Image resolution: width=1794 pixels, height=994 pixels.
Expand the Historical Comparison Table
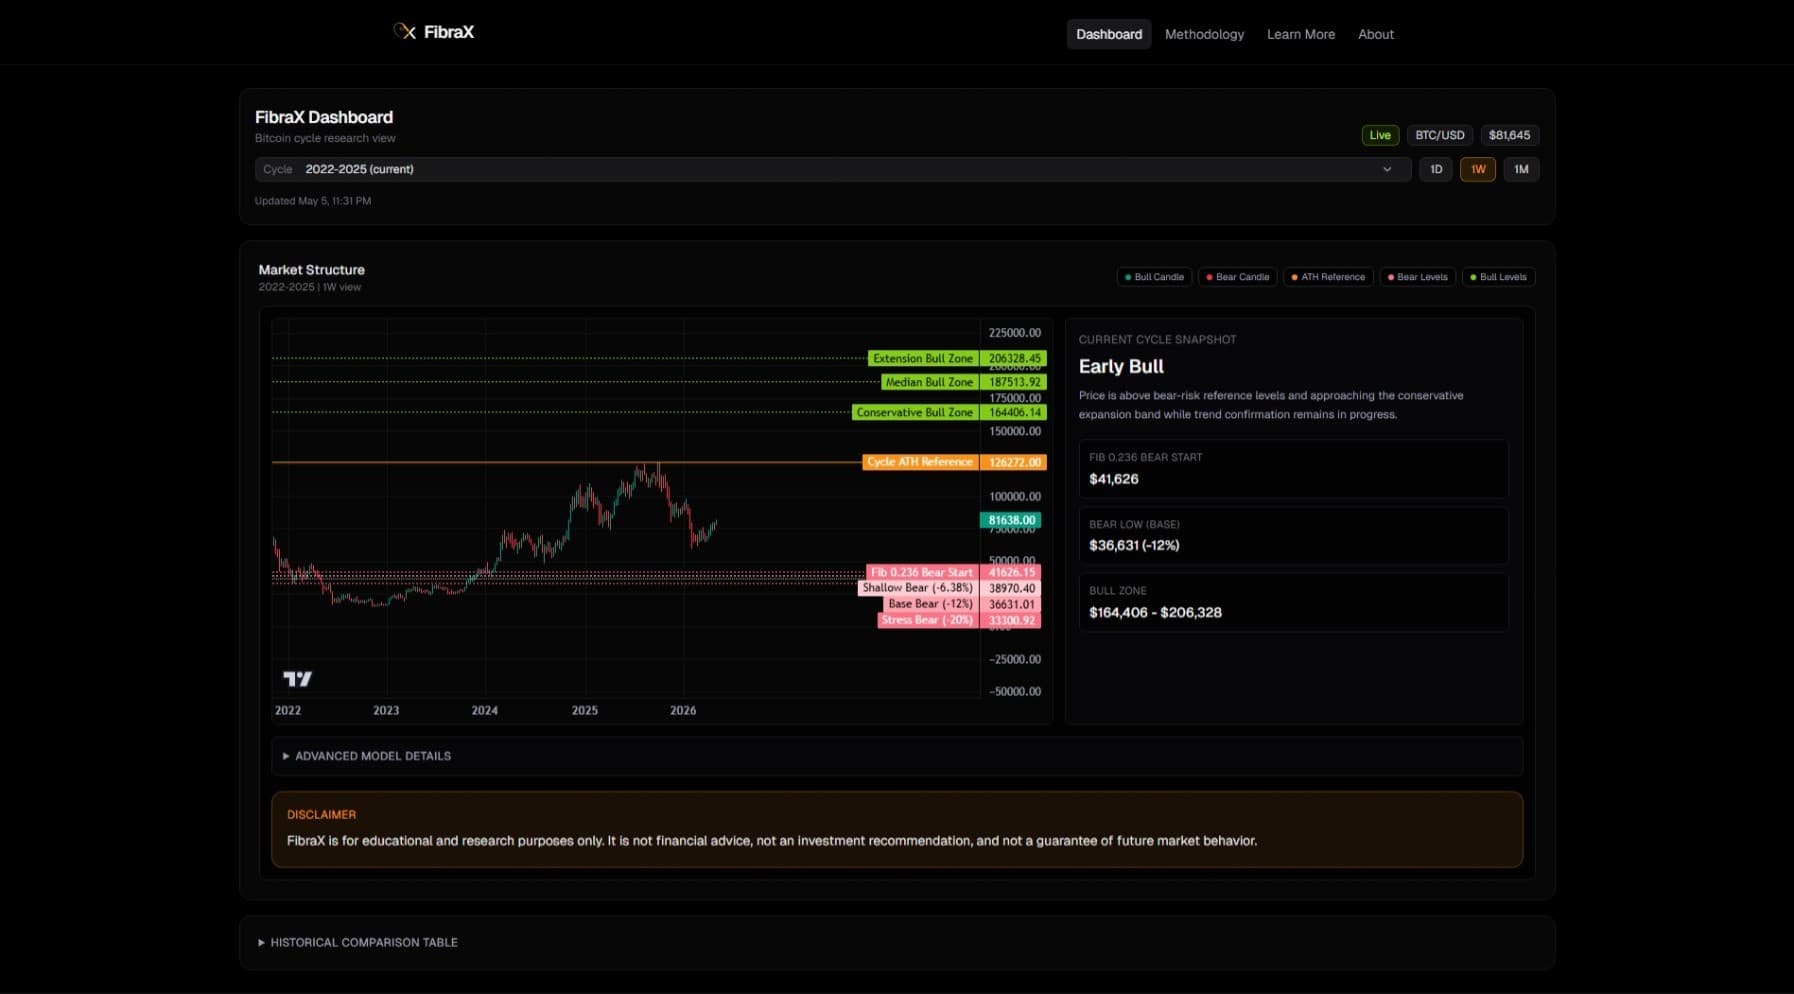click(x=896, y=942)
